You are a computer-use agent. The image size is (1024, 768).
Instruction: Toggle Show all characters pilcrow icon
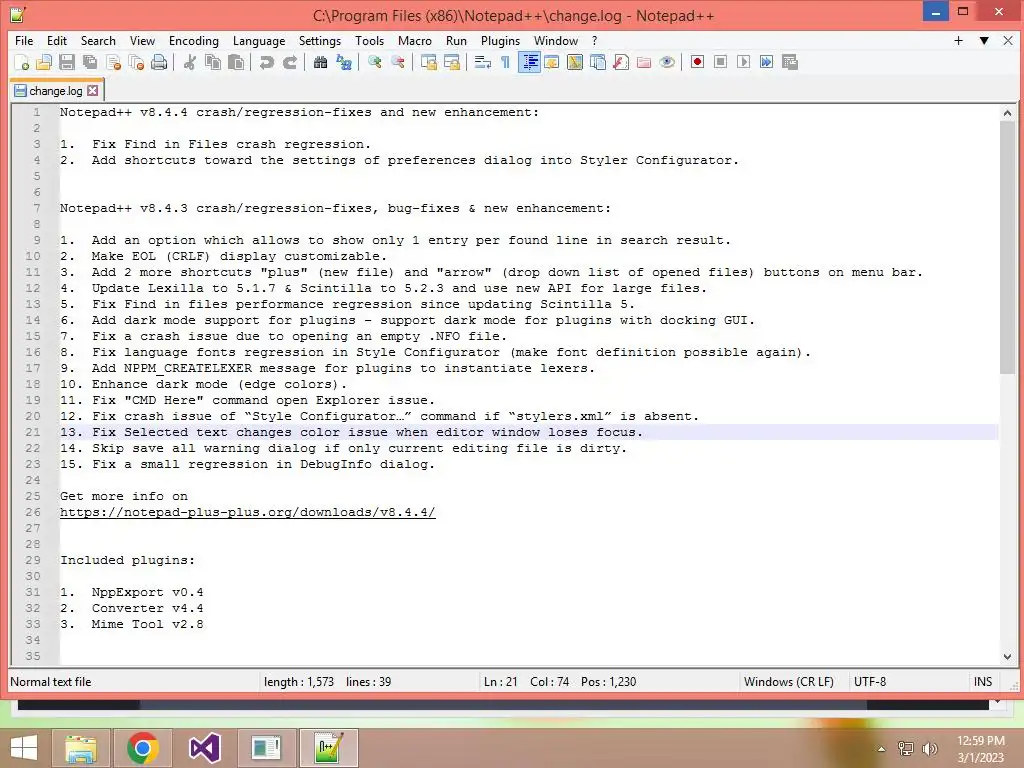[505, 62]
